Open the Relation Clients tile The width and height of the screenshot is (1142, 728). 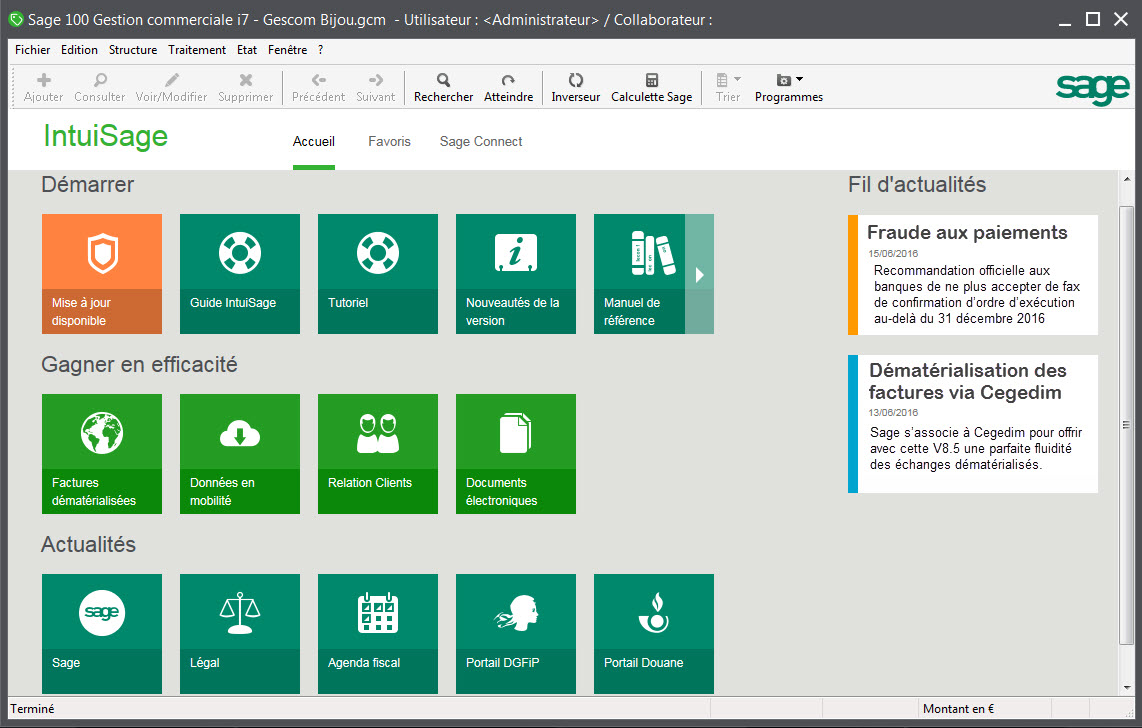377,453
